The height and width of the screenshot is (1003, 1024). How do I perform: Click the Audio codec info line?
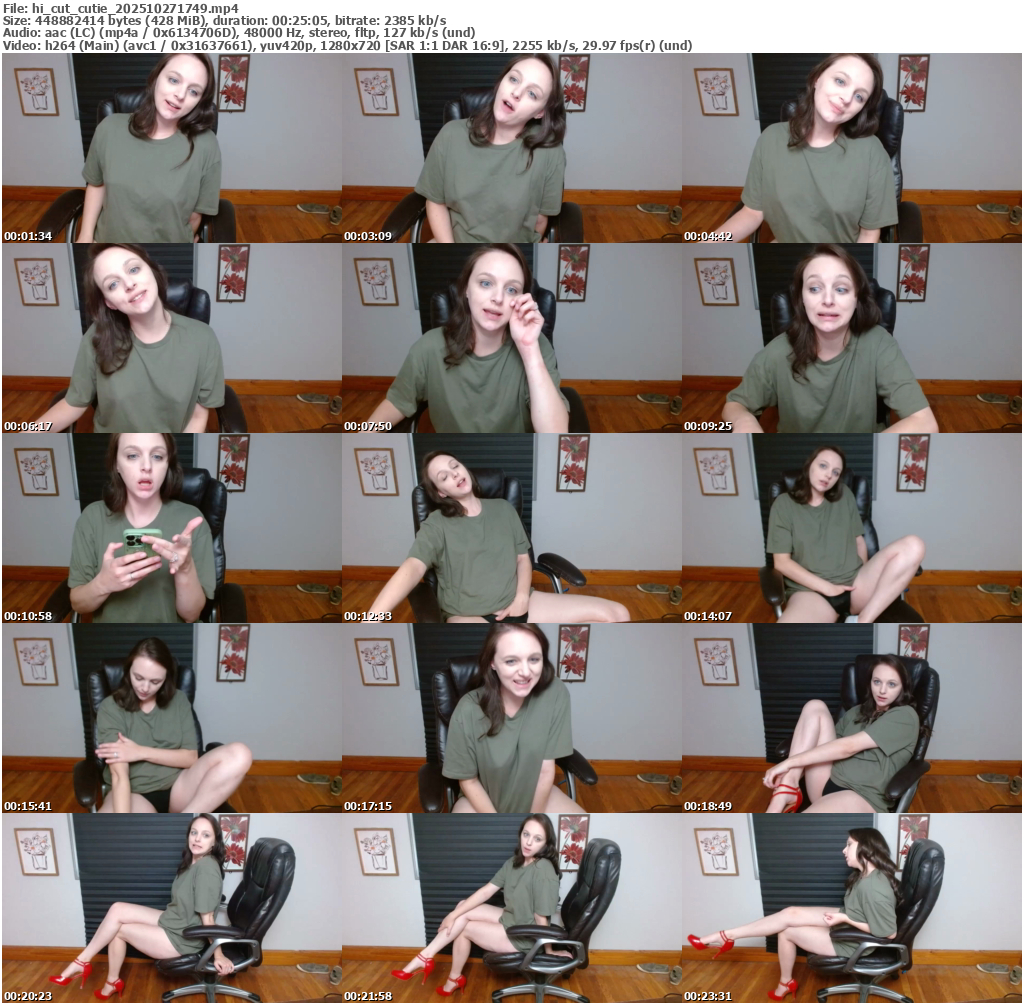(x=238, y=33)
